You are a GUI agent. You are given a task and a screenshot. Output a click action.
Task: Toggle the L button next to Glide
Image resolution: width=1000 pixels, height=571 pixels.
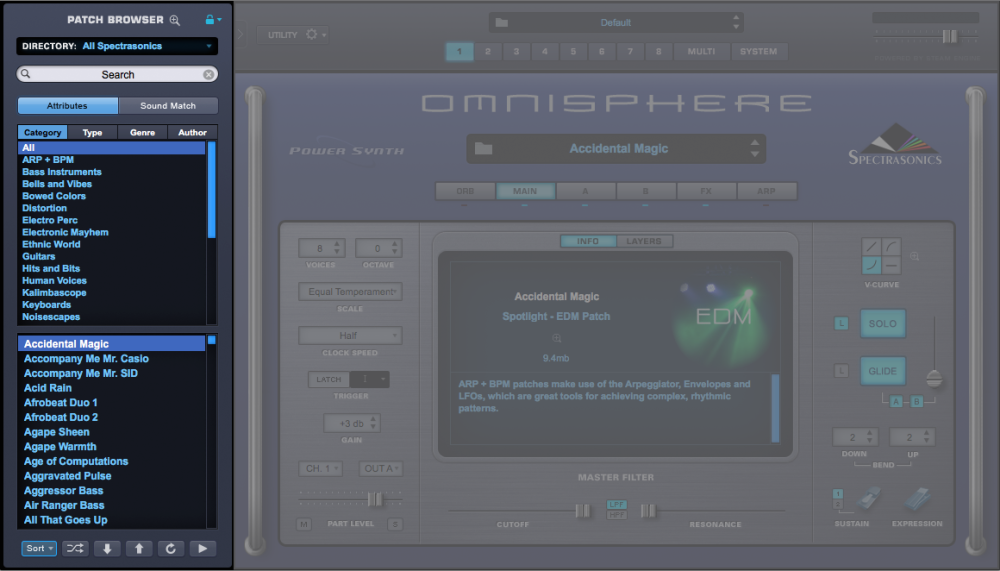tap(841, 371)
